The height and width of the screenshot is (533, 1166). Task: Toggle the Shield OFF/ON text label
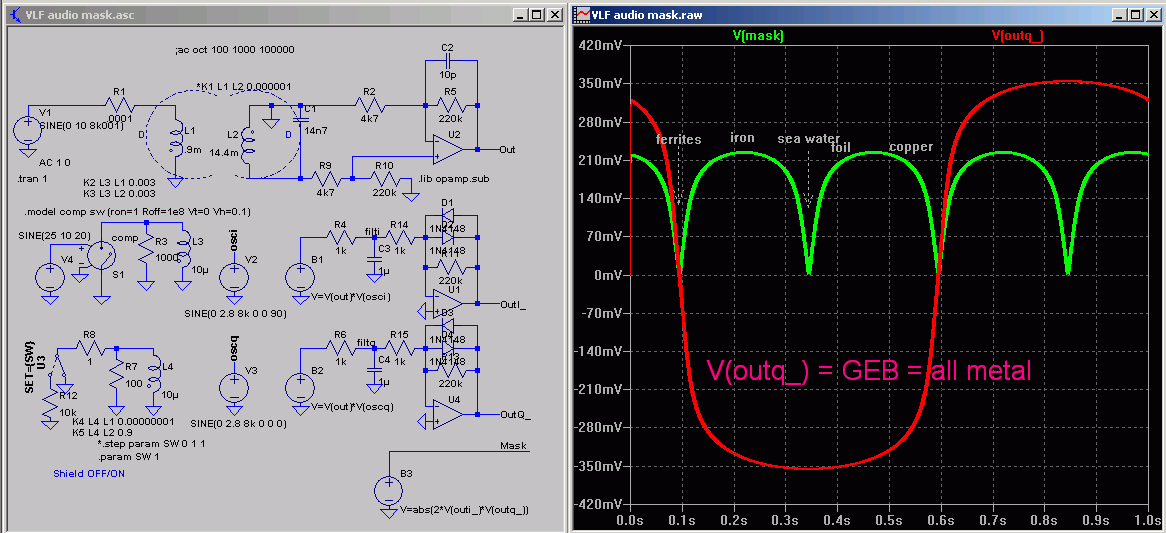(x=89, y=473)
